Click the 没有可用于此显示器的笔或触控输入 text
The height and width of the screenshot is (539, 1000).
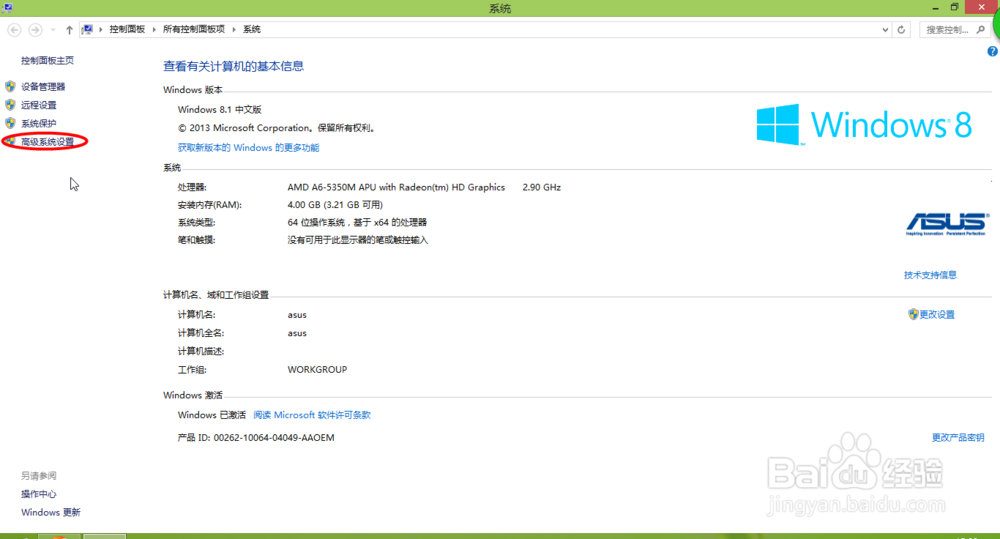[x=357, y=240]
